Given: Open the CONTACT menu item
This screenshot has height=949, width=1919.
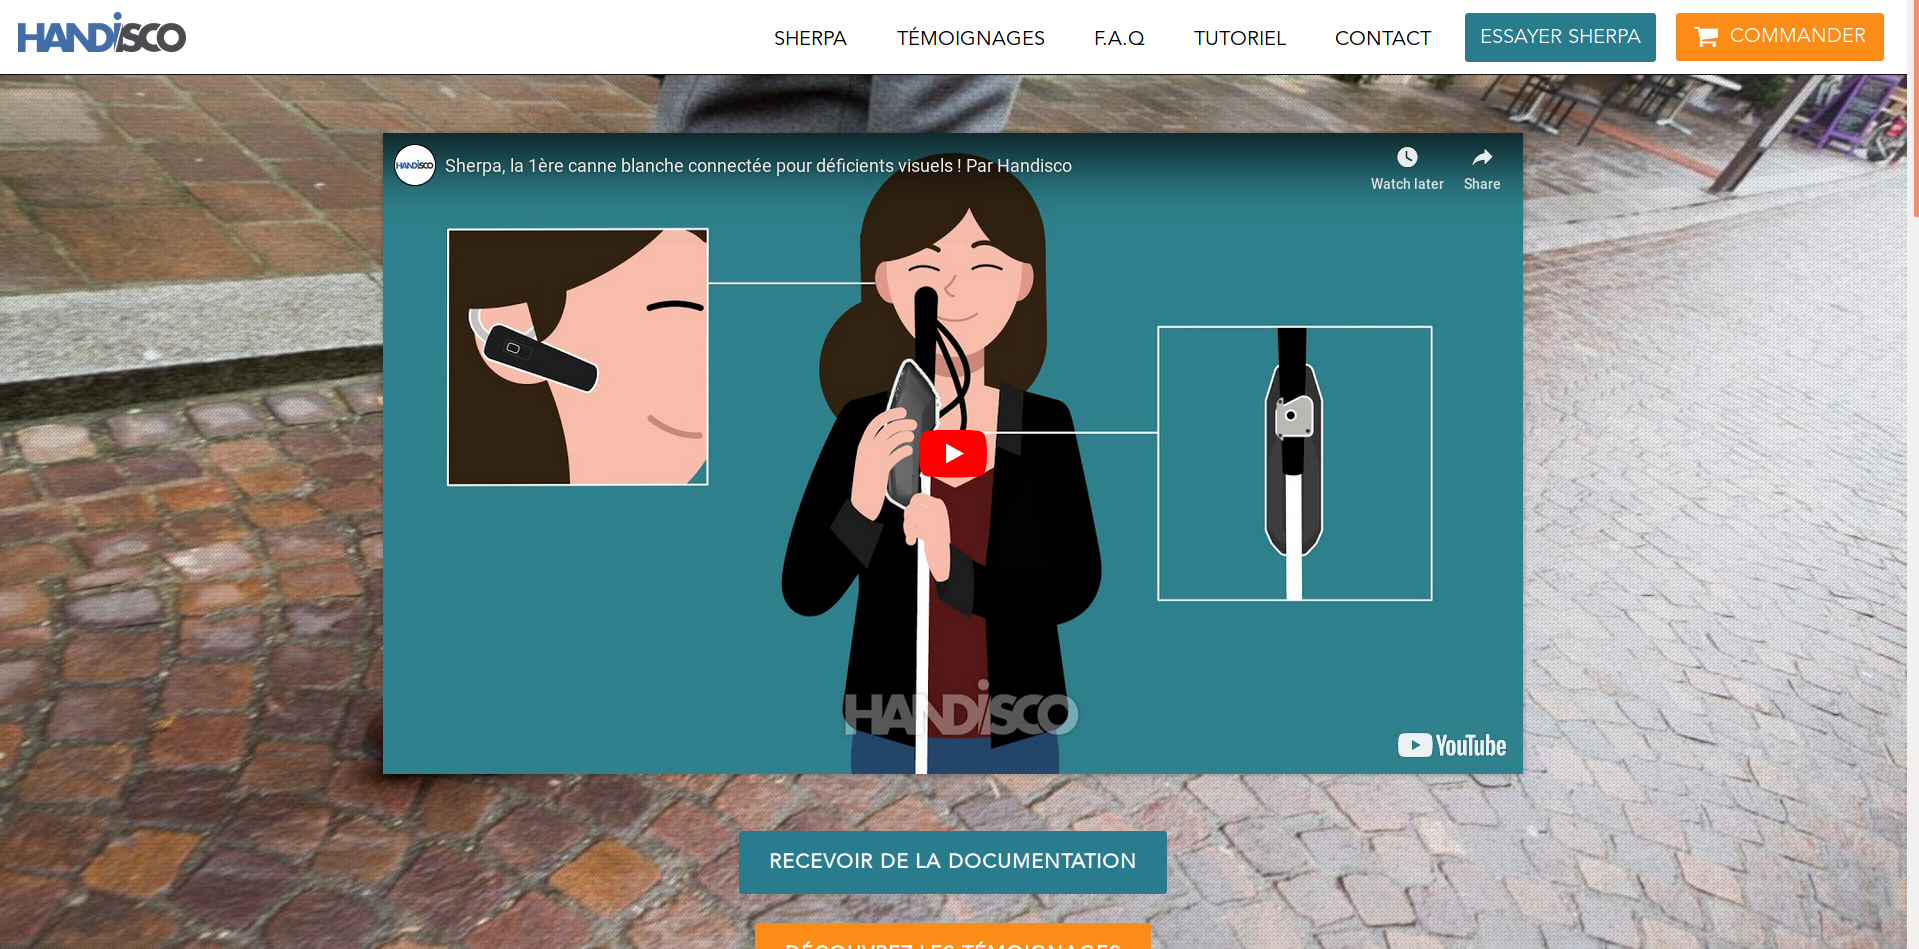Looking at the screenshot, I should pos(1383,38).
